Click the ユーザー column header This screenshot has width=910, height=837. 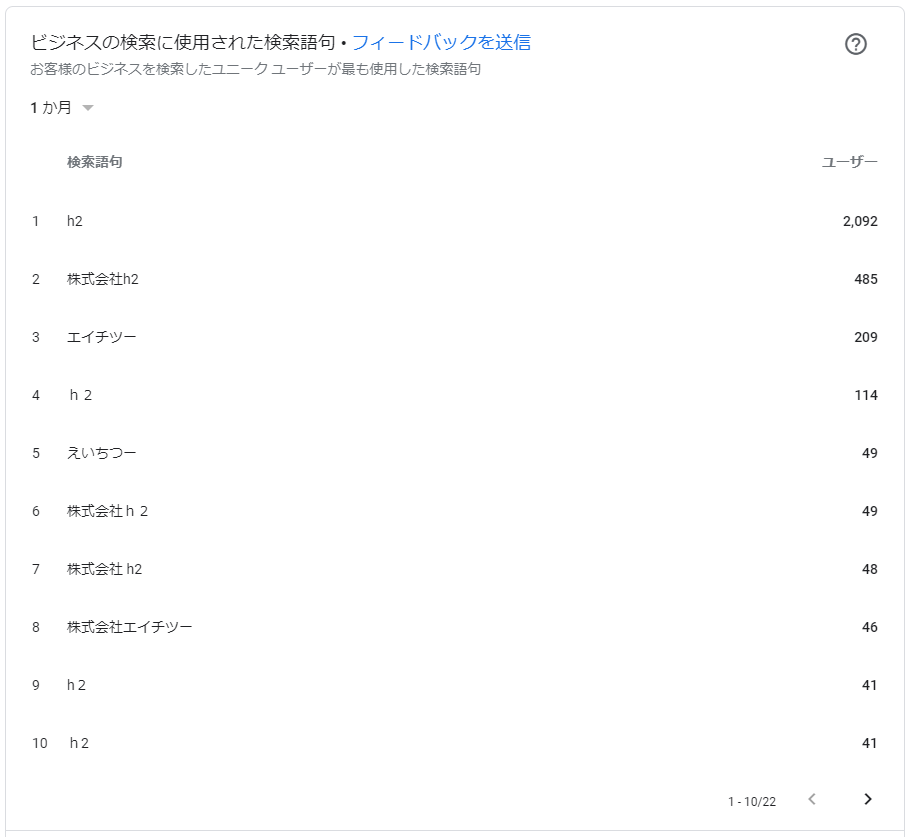tap(849, 162)
